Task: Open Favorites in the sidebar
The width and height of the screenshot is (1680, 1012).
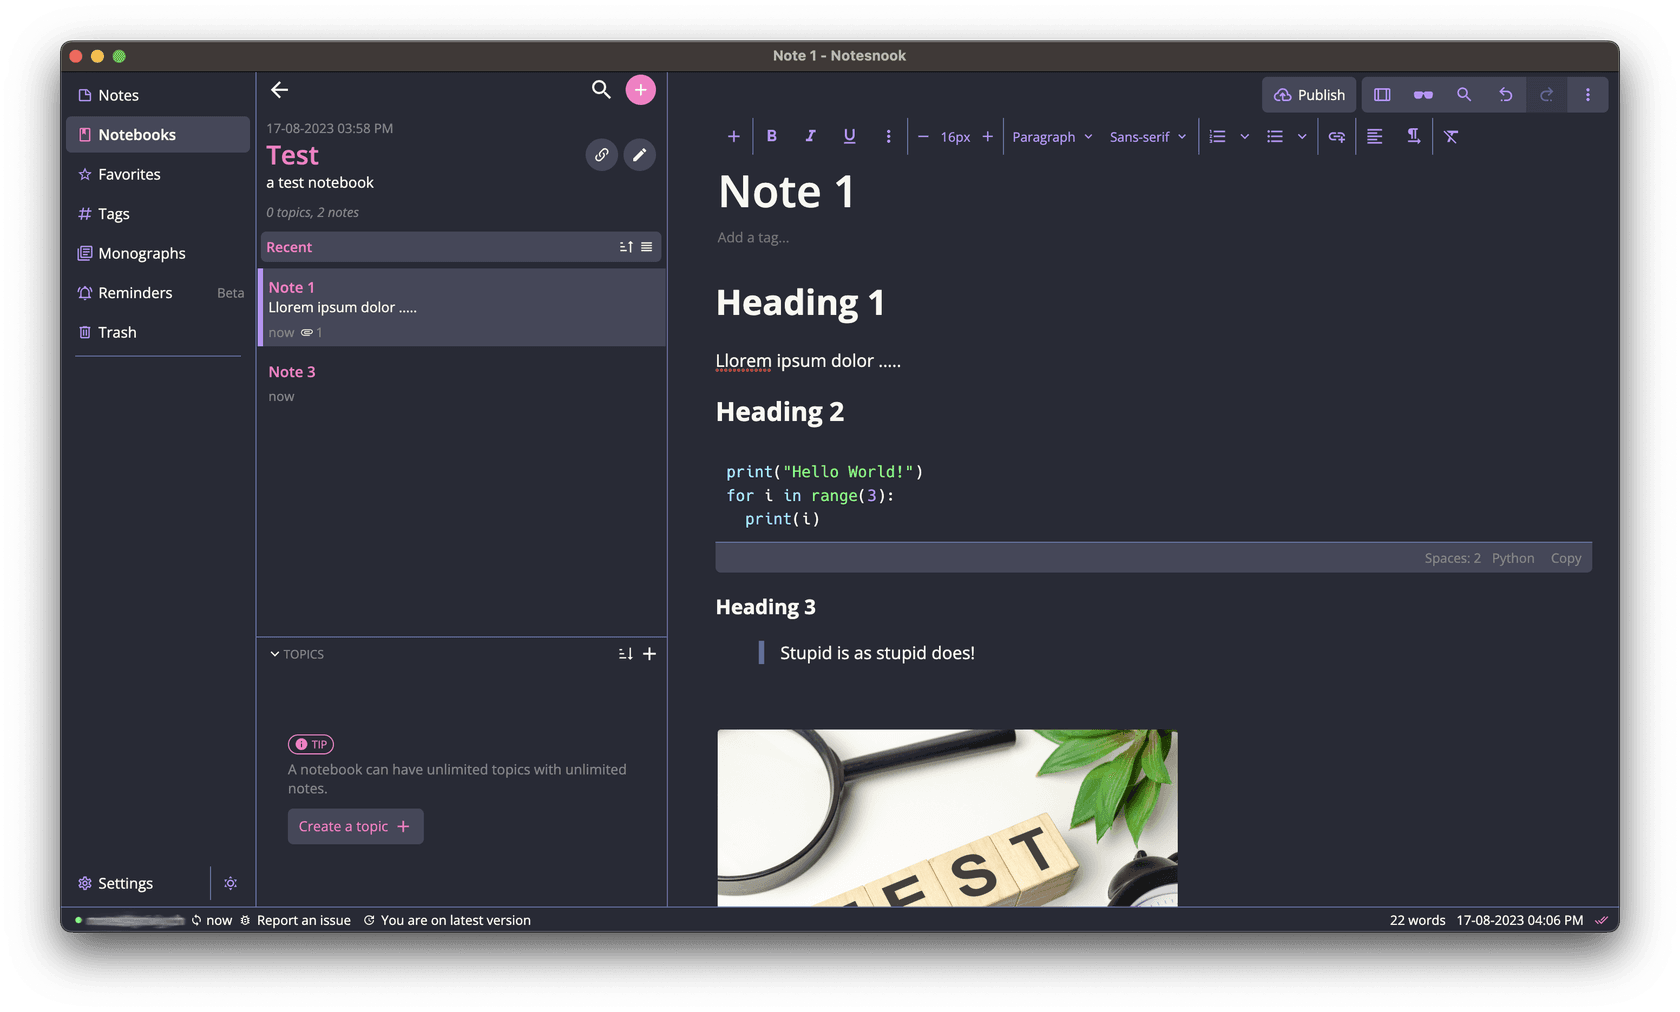Action: click(158, 174)
